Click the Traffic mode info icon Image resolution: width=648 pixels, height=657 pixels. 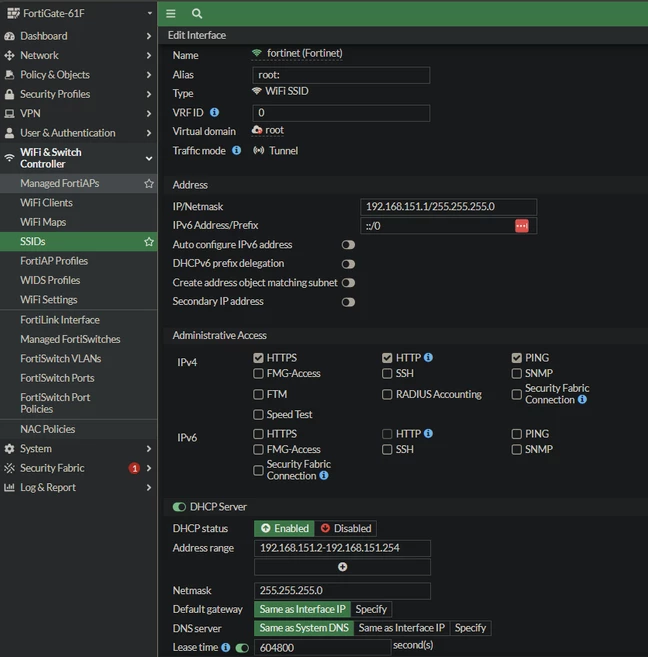pos(237,150)
